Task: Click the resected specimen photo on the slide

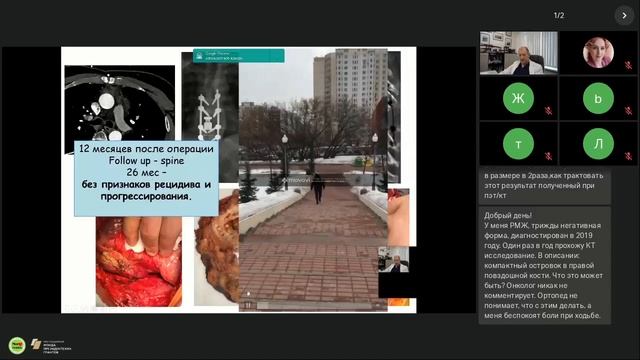Action: point(217,247)
